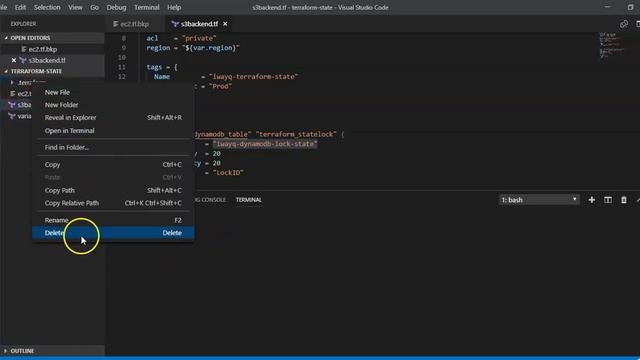Minimize the VS Code window
Screen dimensions: 640x360
coord(607,7)
